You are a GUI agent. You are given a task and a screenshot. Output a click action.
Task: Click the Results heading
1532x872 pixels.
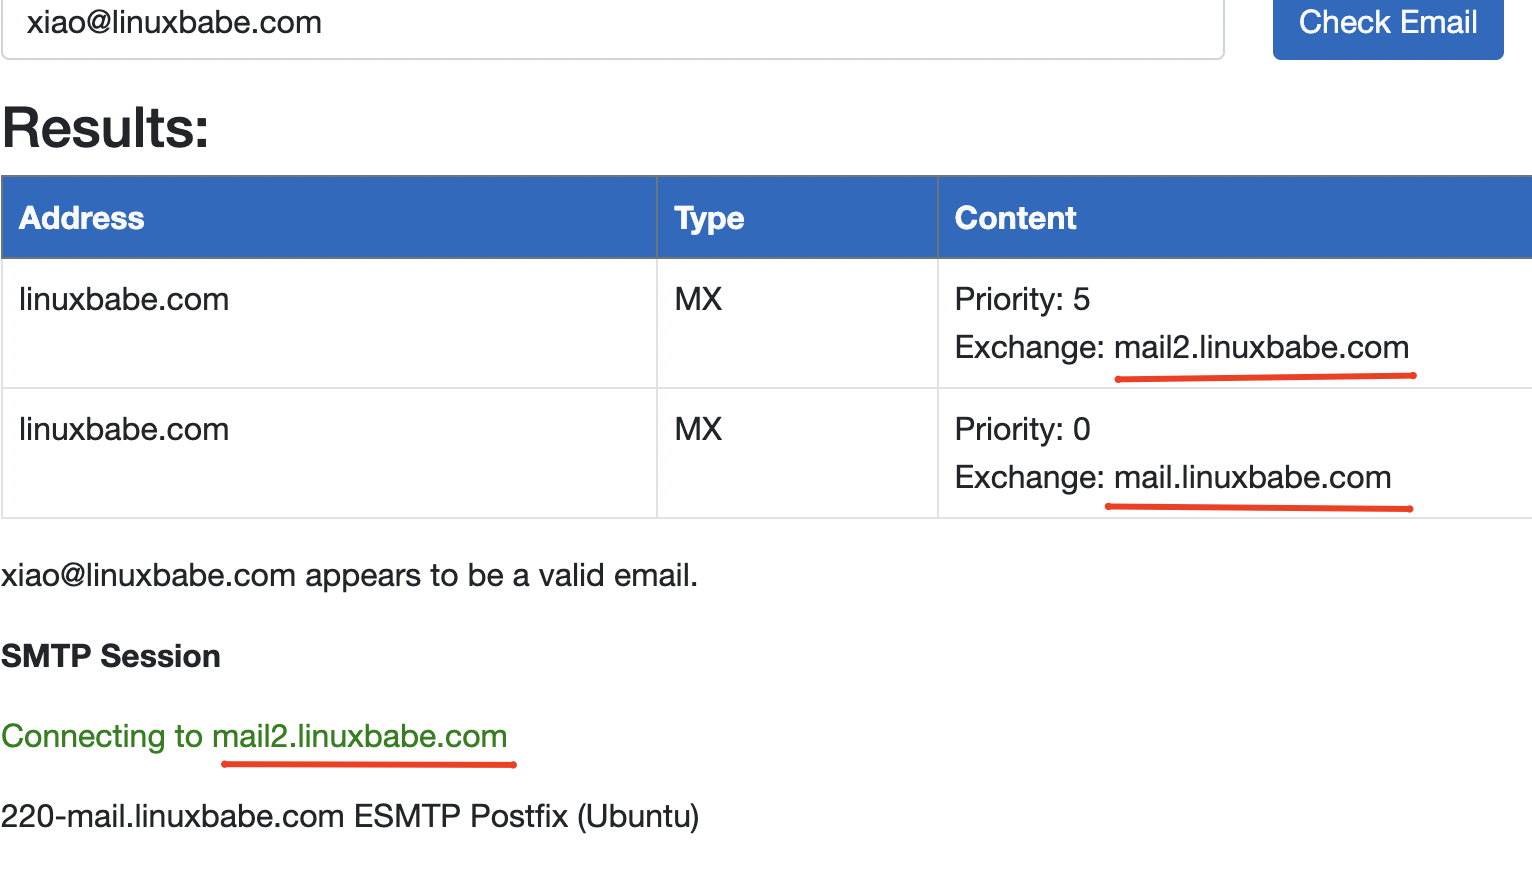[106, 128]
